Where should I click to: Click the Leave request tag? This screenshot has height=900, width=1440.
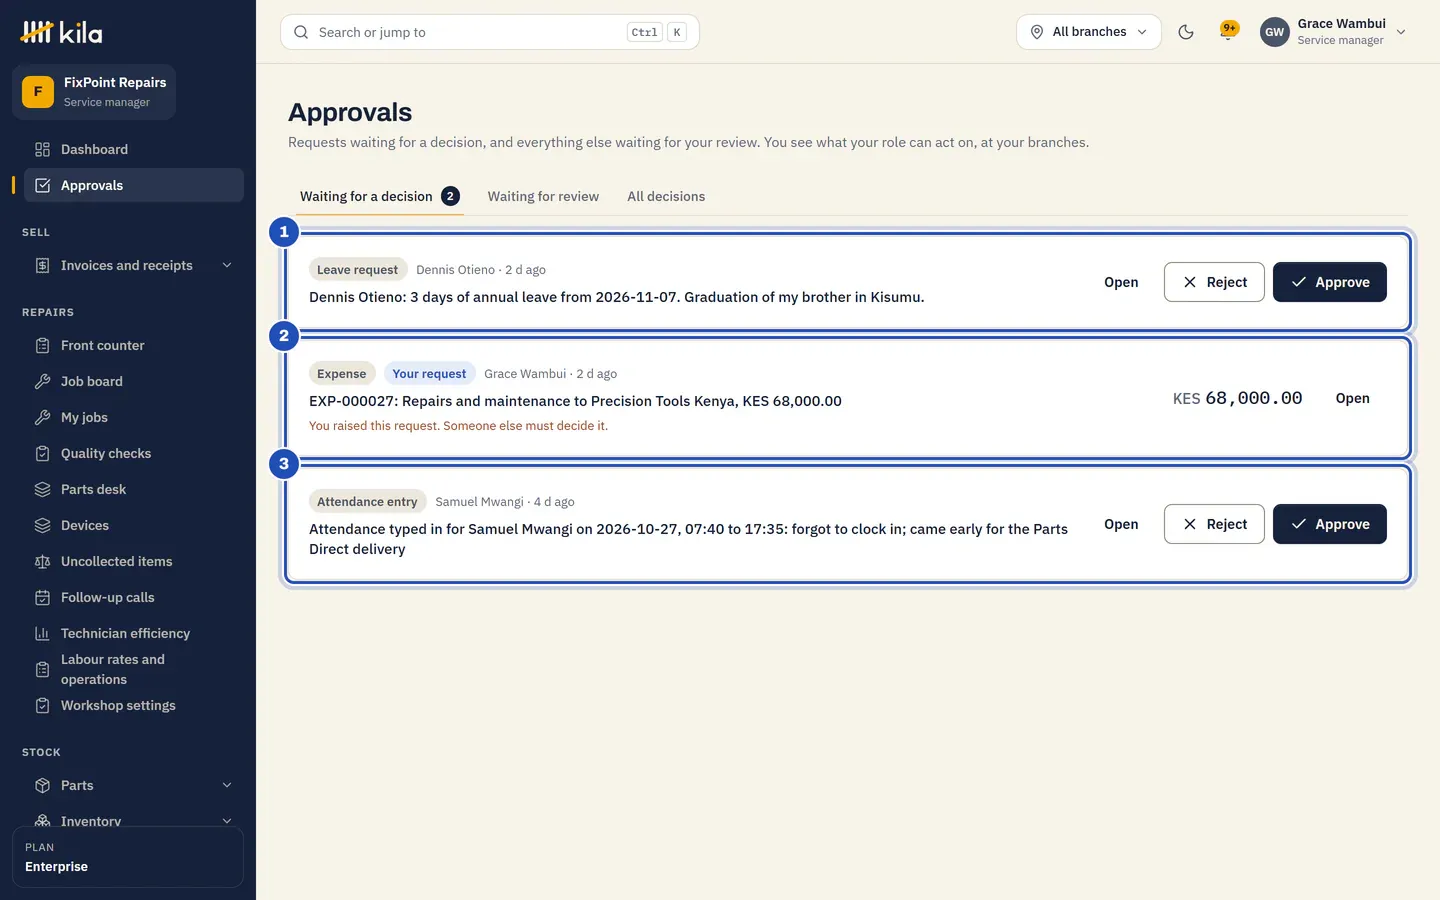(357, 270)
